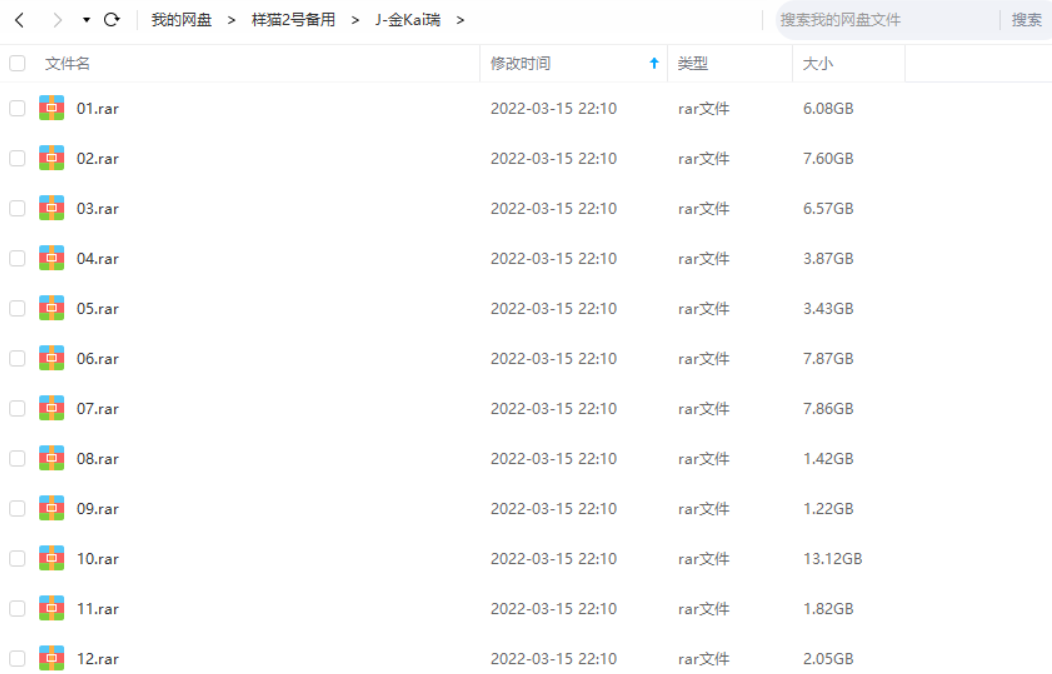Toggle sort arrow in 修改时间 column

[x=654, y=63]
